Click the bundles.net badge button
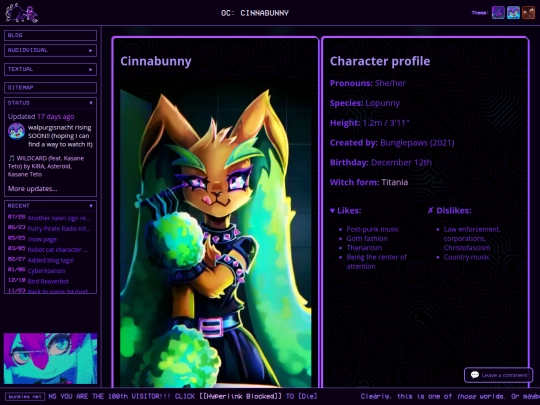 click(x=25, y=397)
